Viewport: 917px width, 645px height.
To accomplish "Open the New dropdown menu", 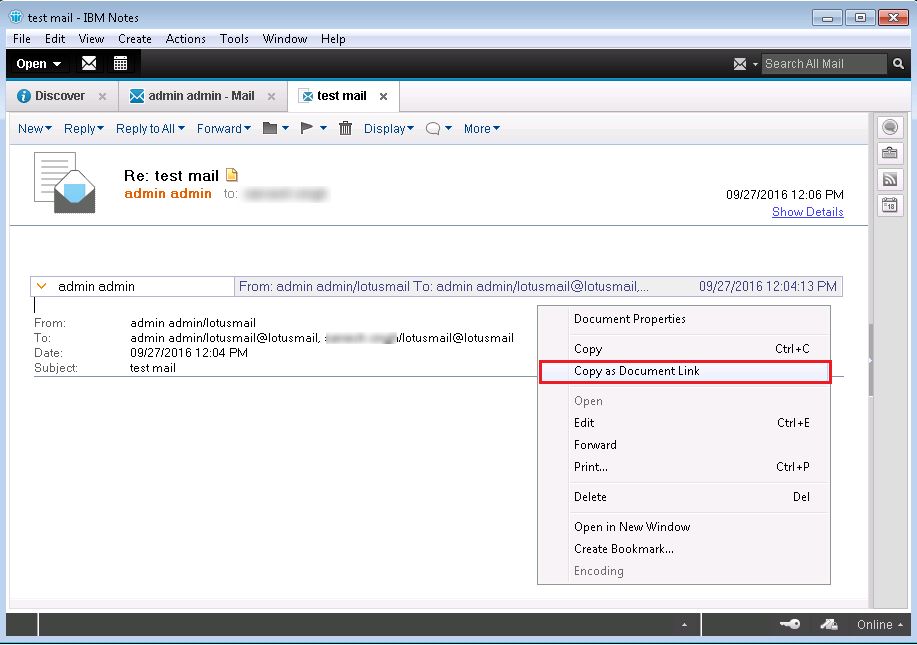I will point(35,129).
